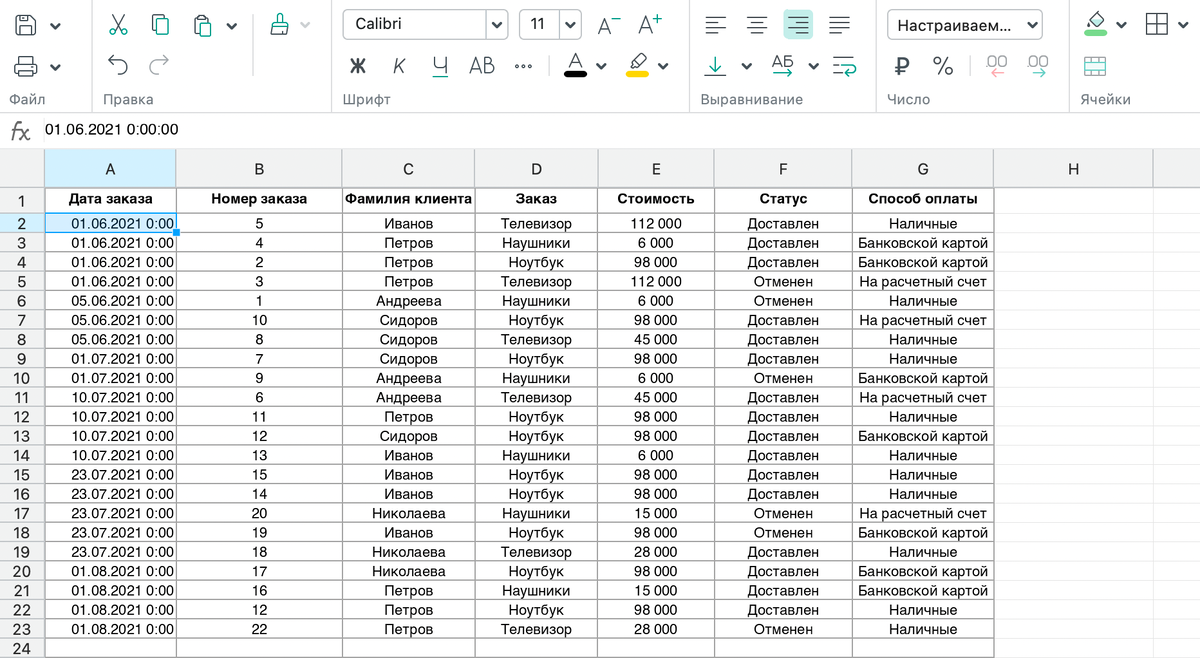Image resolution: width=1200 pixels, height=658 pixels.
Task: Expand the borders dropdown arrow
Action: [x=1184, y=26]
